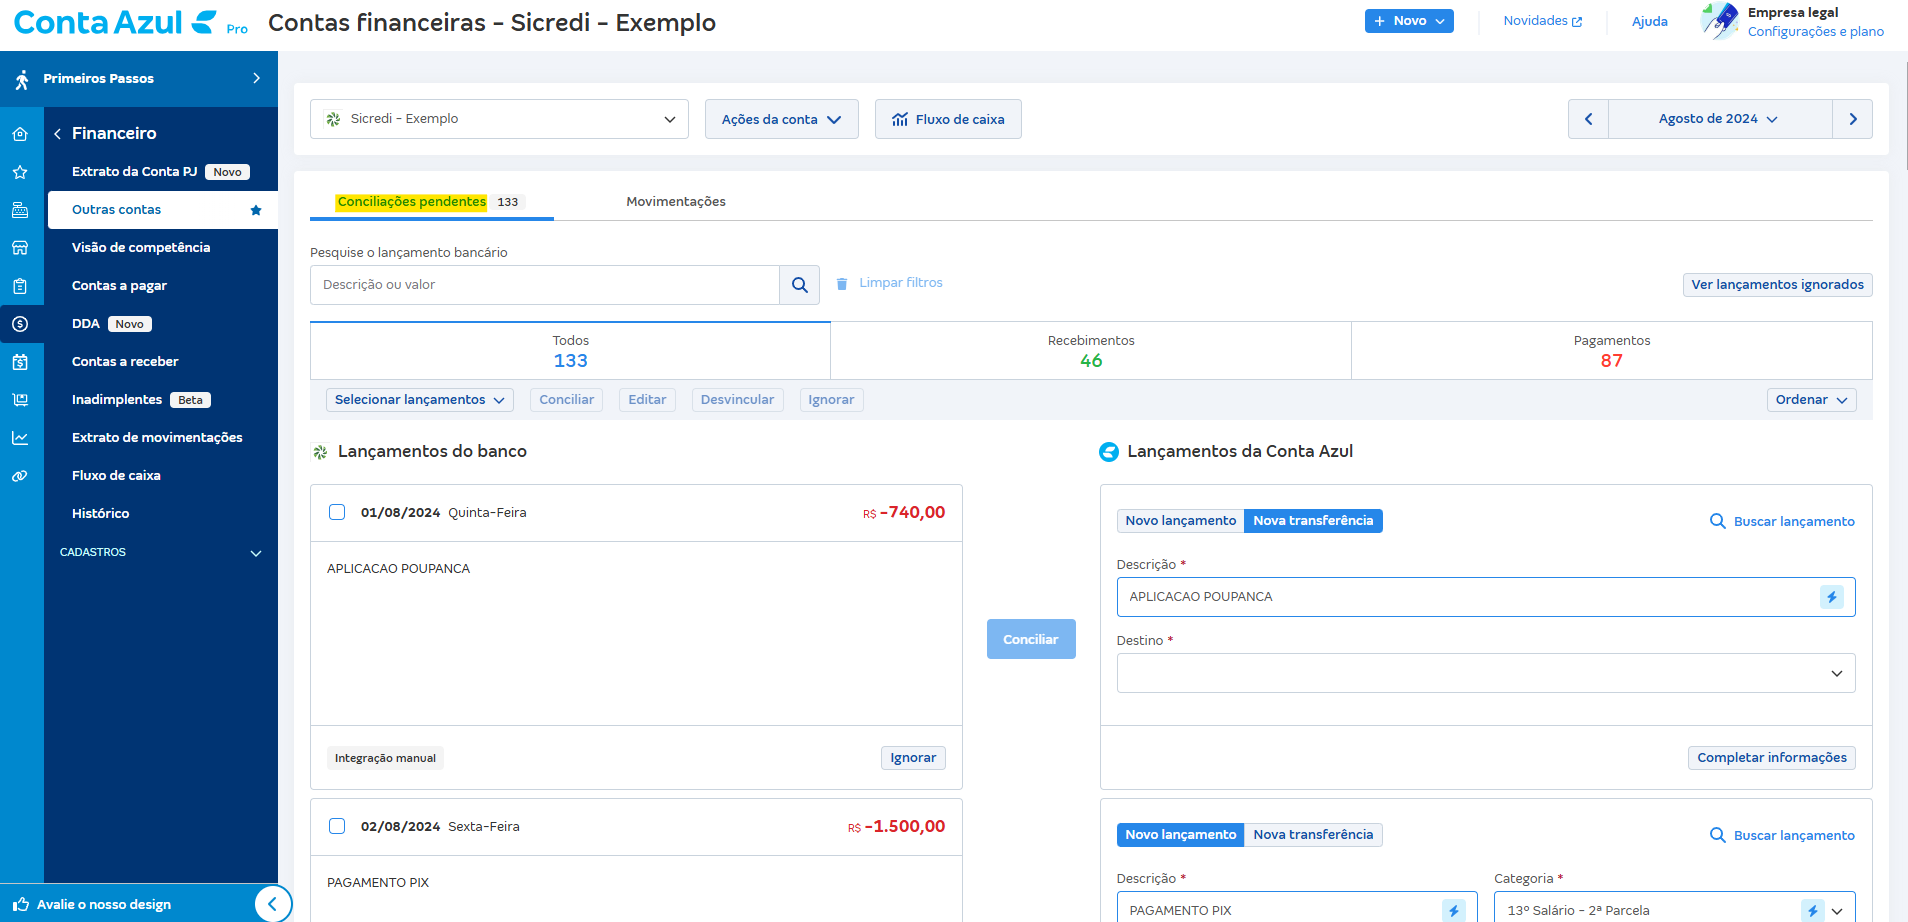Open the line chart reports icon
The height and width of the screenshot is (922, 1908).
[20, 438]
